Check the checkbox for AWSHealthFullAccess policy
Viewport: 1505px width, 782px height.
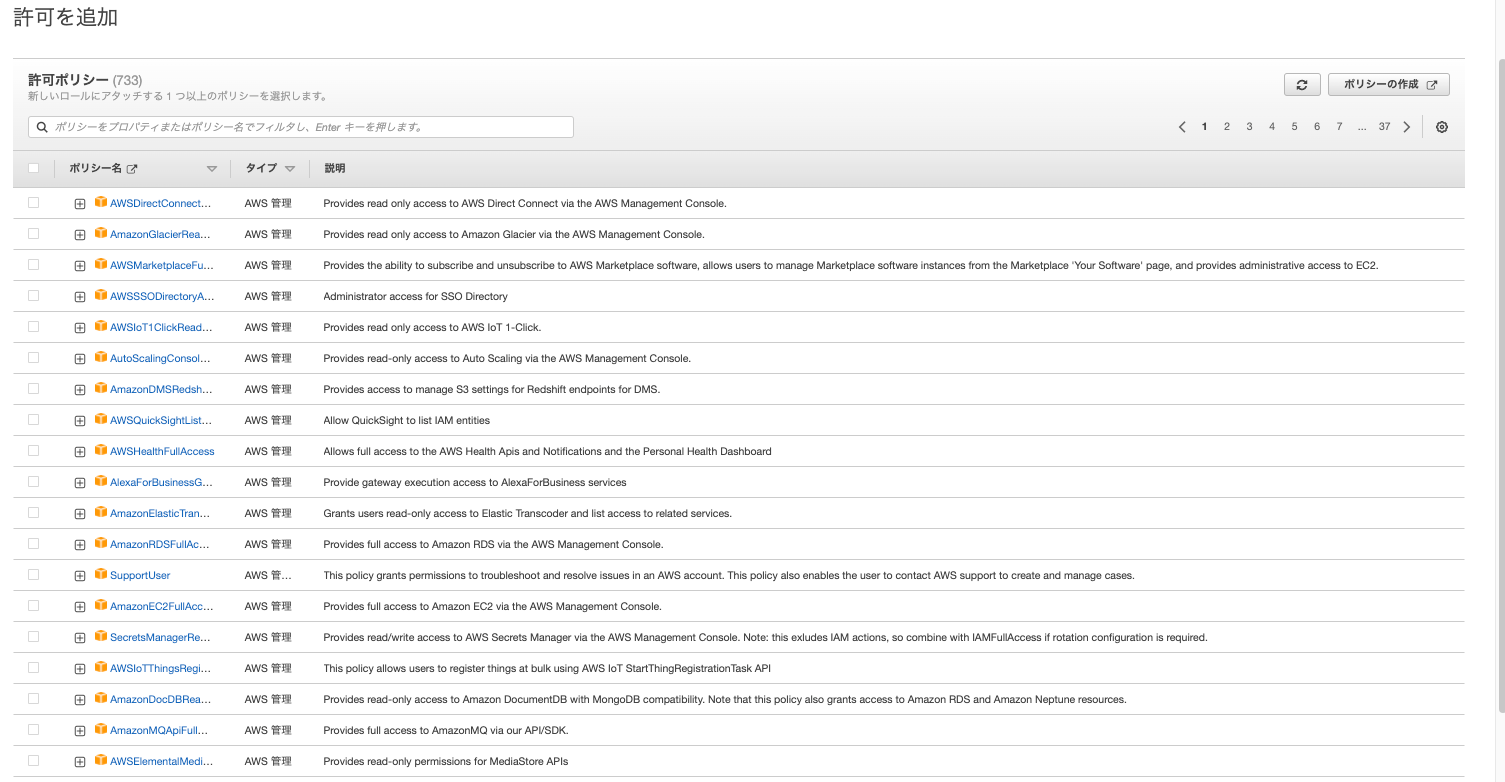point(33,451)
